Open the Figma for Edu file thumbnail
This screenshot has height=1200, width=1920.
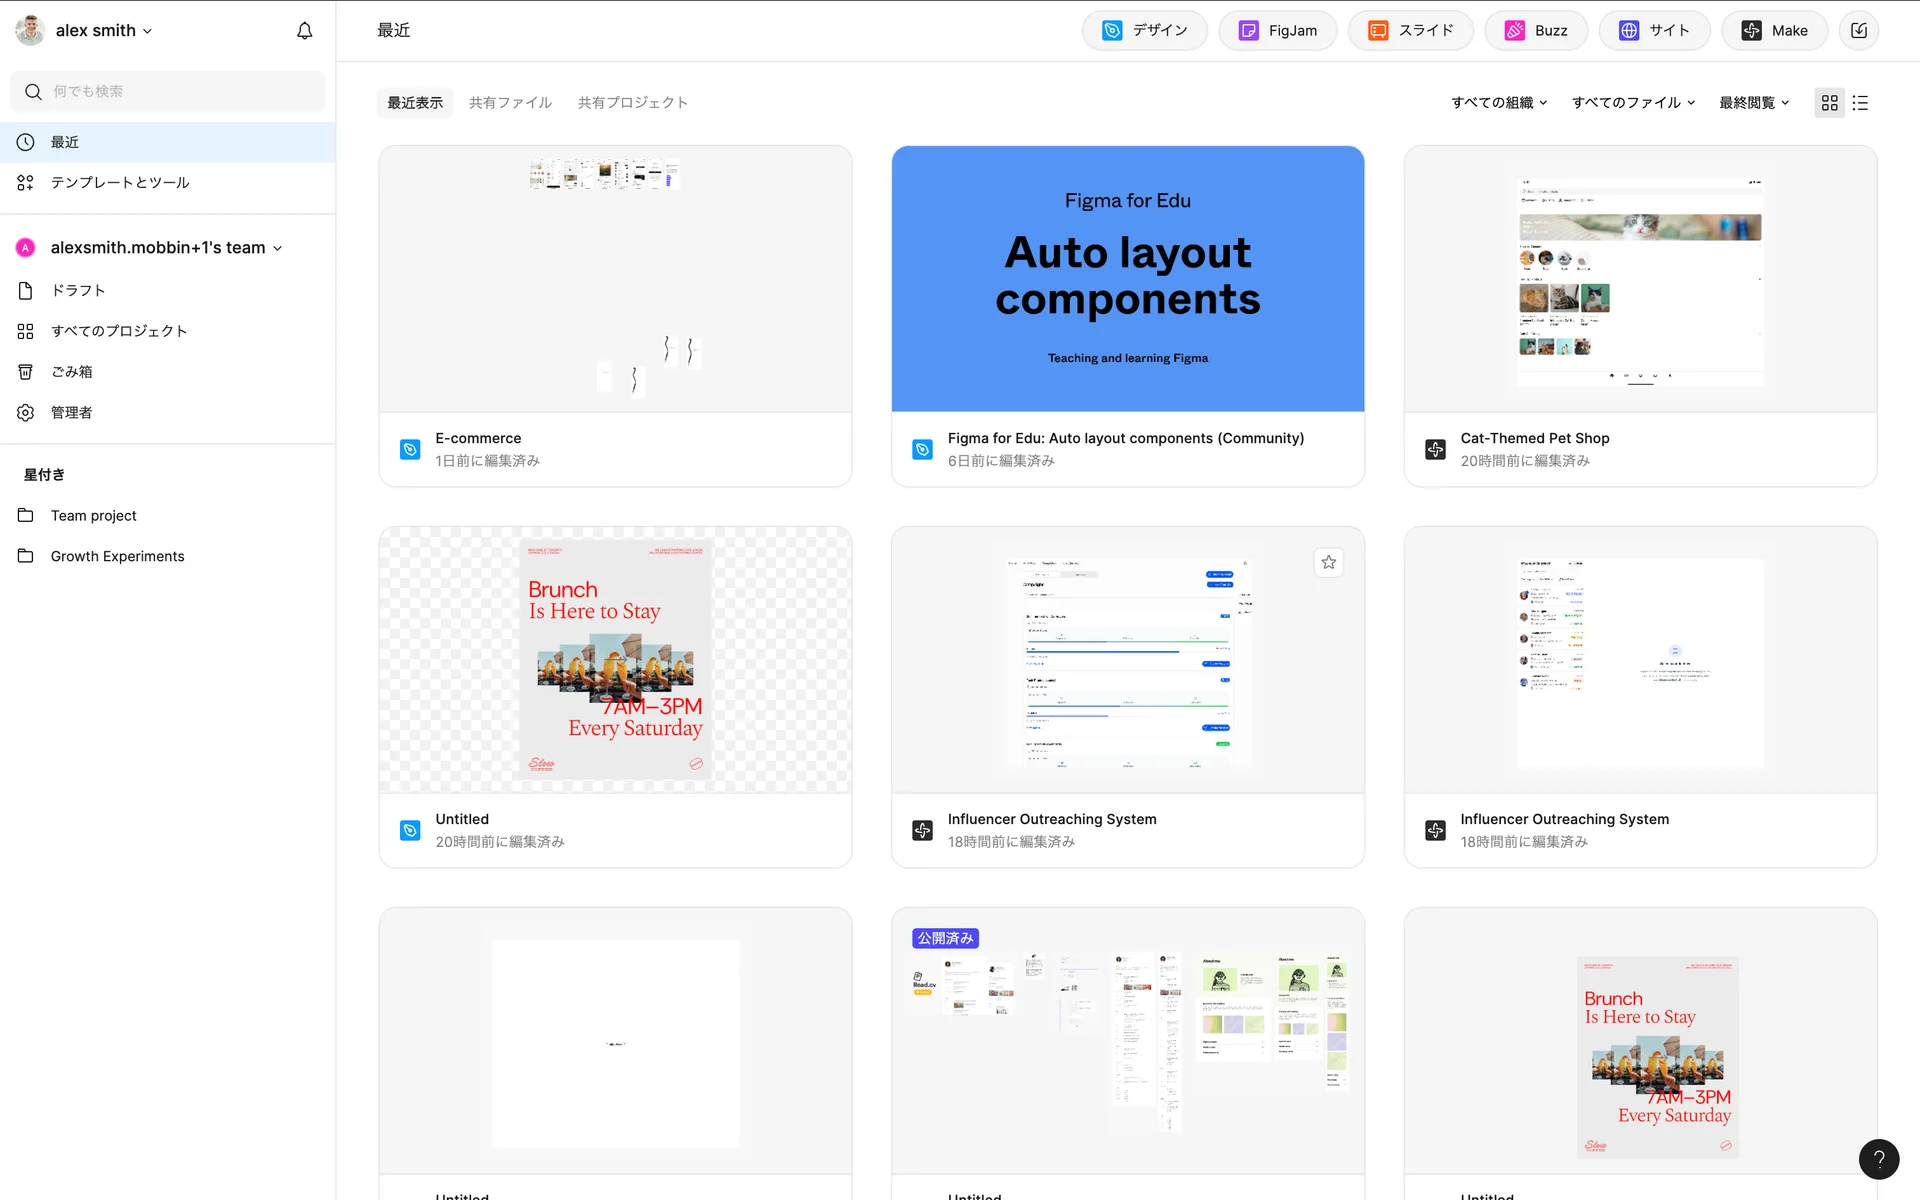coord(1127,279)
